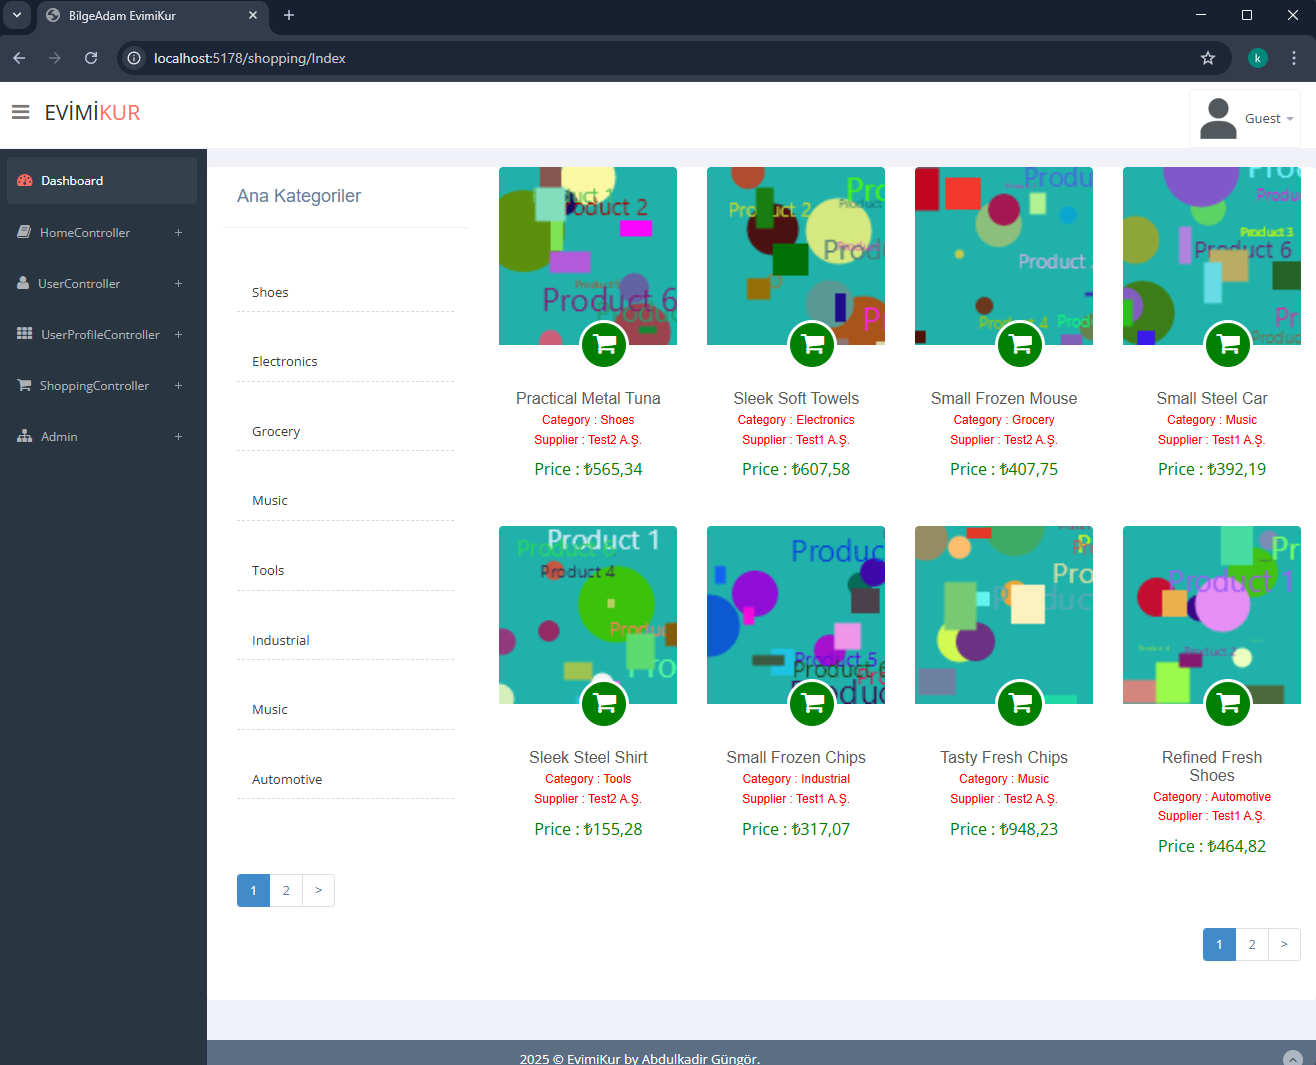
Task: Select Dashboard in the sidebar
Action: [x=72, y=181]
